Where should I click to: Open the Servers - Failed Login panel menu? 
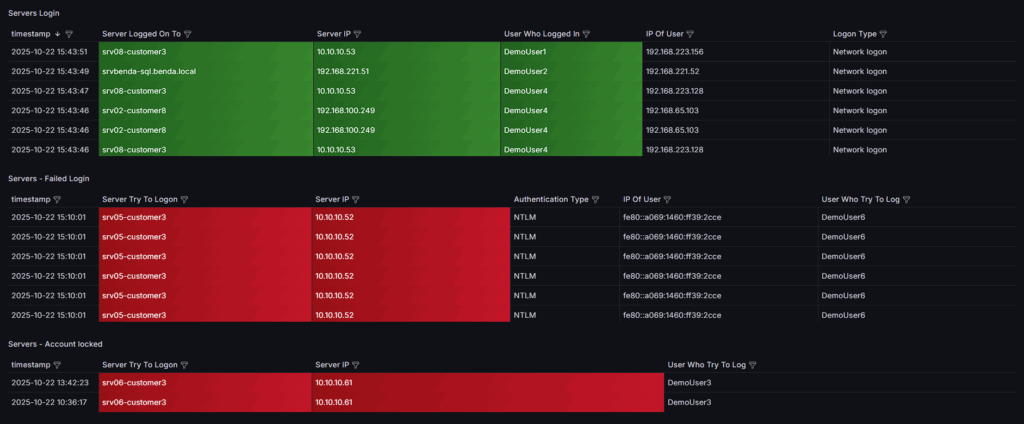tap(49, 178)
